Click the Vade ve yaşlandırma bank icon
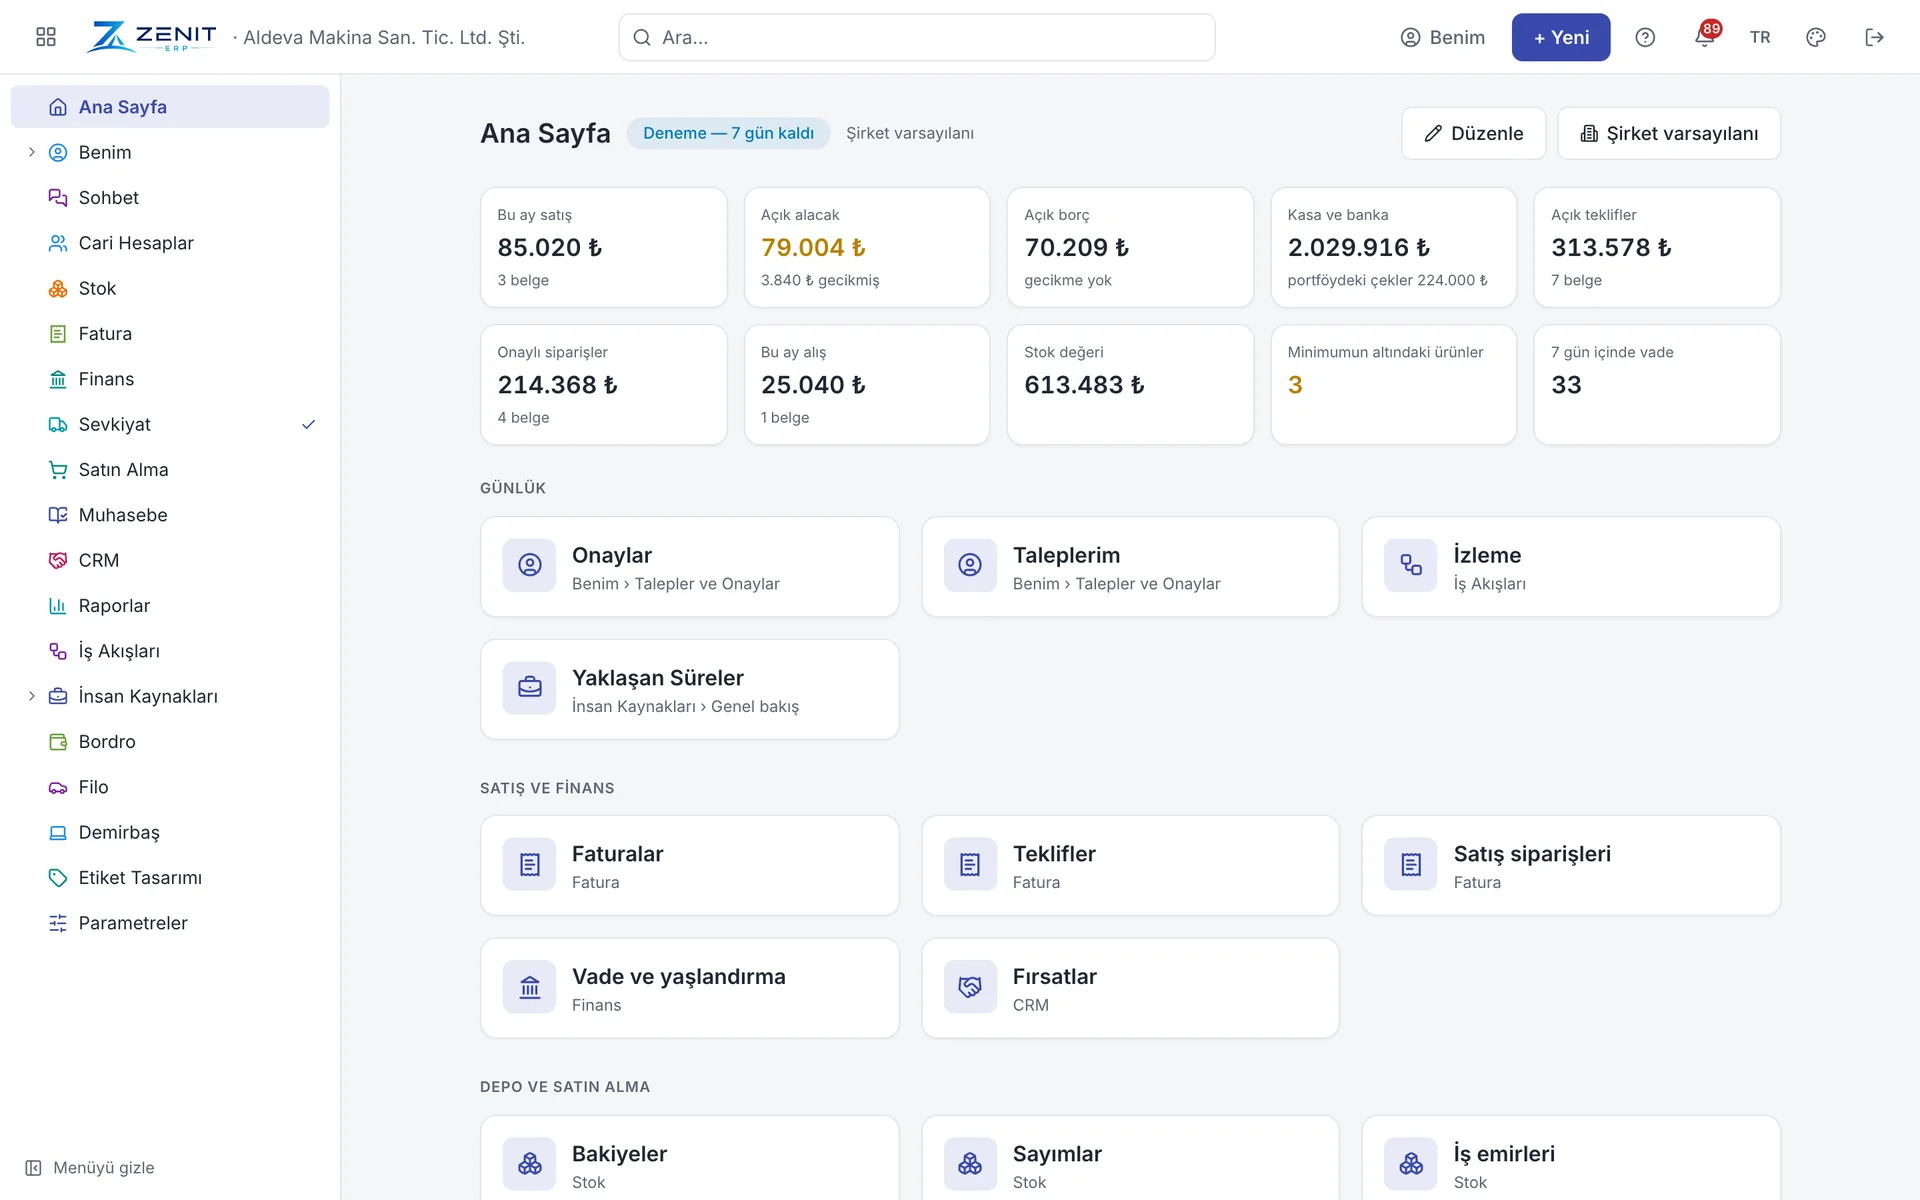 tap(530, 987)
